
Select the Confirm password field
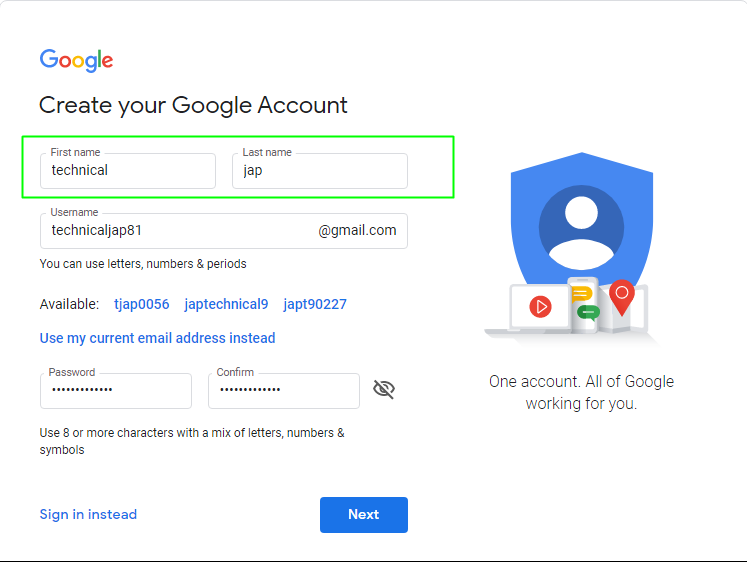point(284,391)
